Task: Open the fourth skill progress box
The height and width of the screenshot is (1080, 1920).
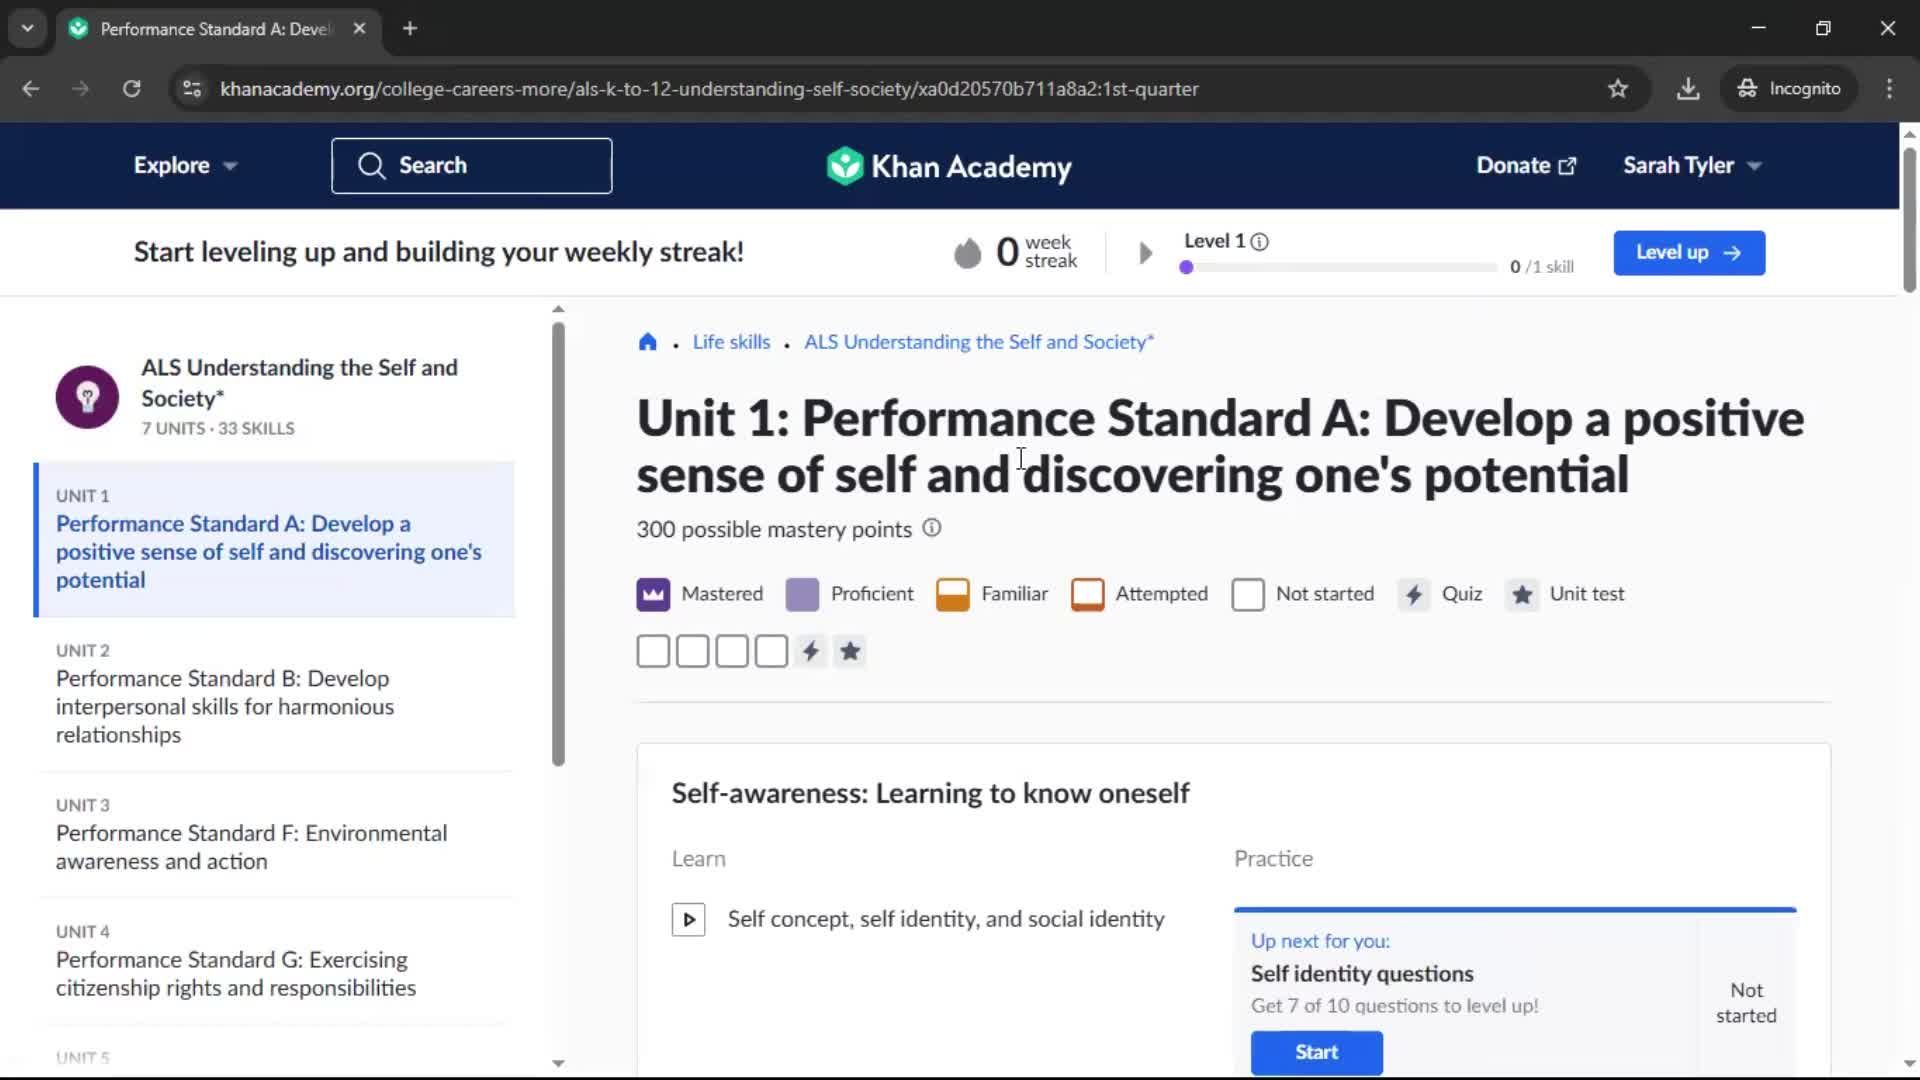Action: coord(771,652)
